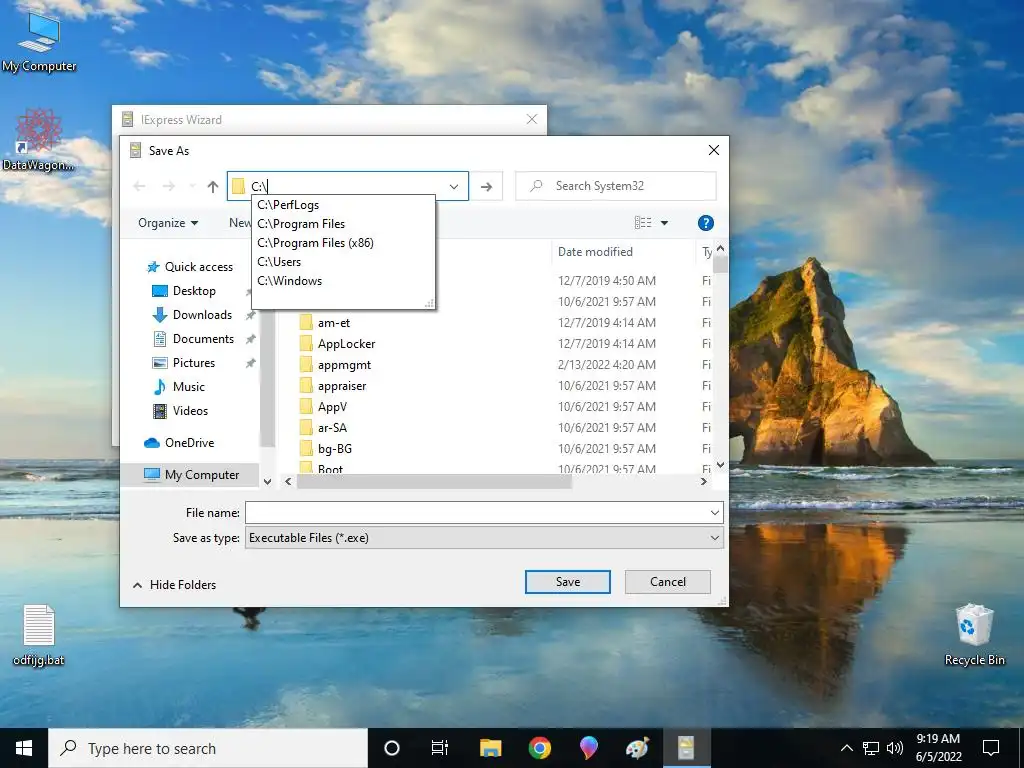
Task: Open the DataWagon desktop shortcut
Action: [x=38, y=140]
